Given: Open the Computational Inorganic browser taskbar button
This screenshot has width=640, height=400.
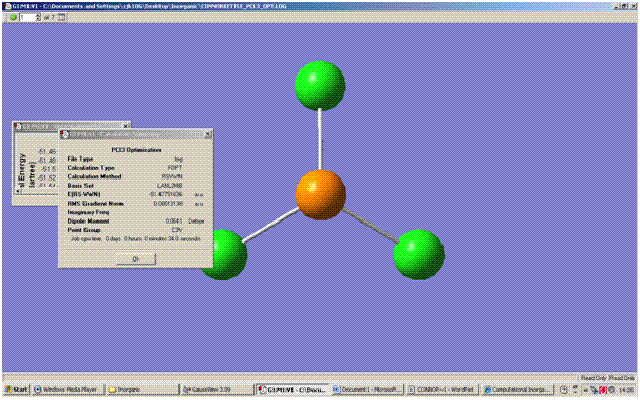Looking at the screenshot, I should point(517,389).
